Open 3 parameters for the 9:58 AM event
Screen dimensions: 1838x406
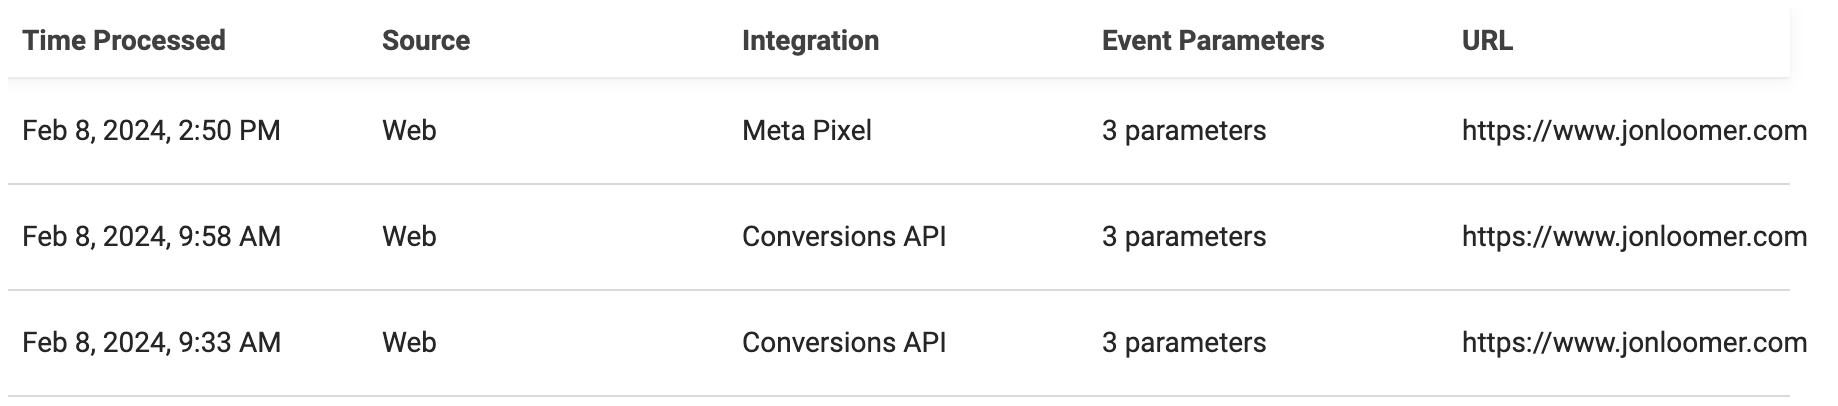1184,237
